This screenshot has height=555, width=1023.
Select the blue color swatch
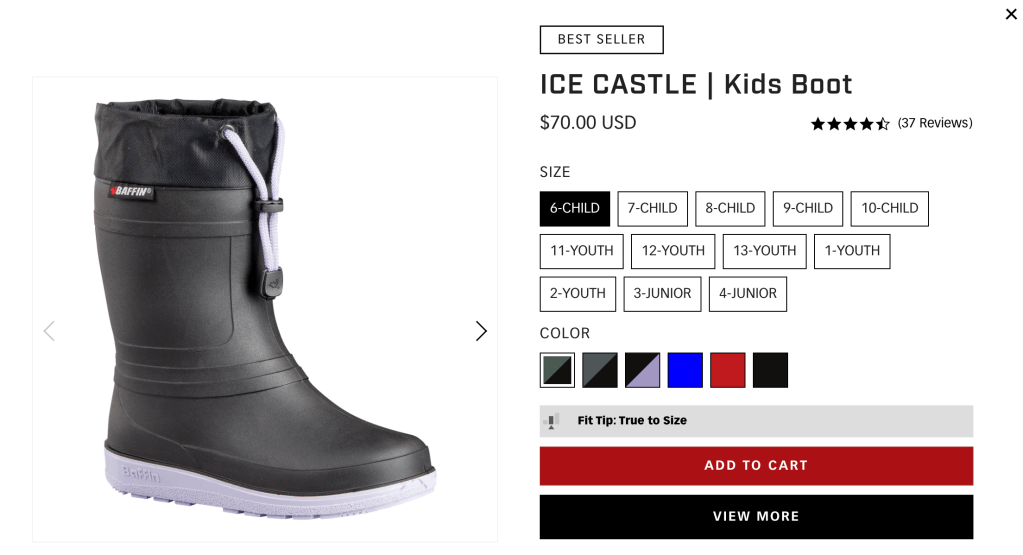tap(685, 370)
